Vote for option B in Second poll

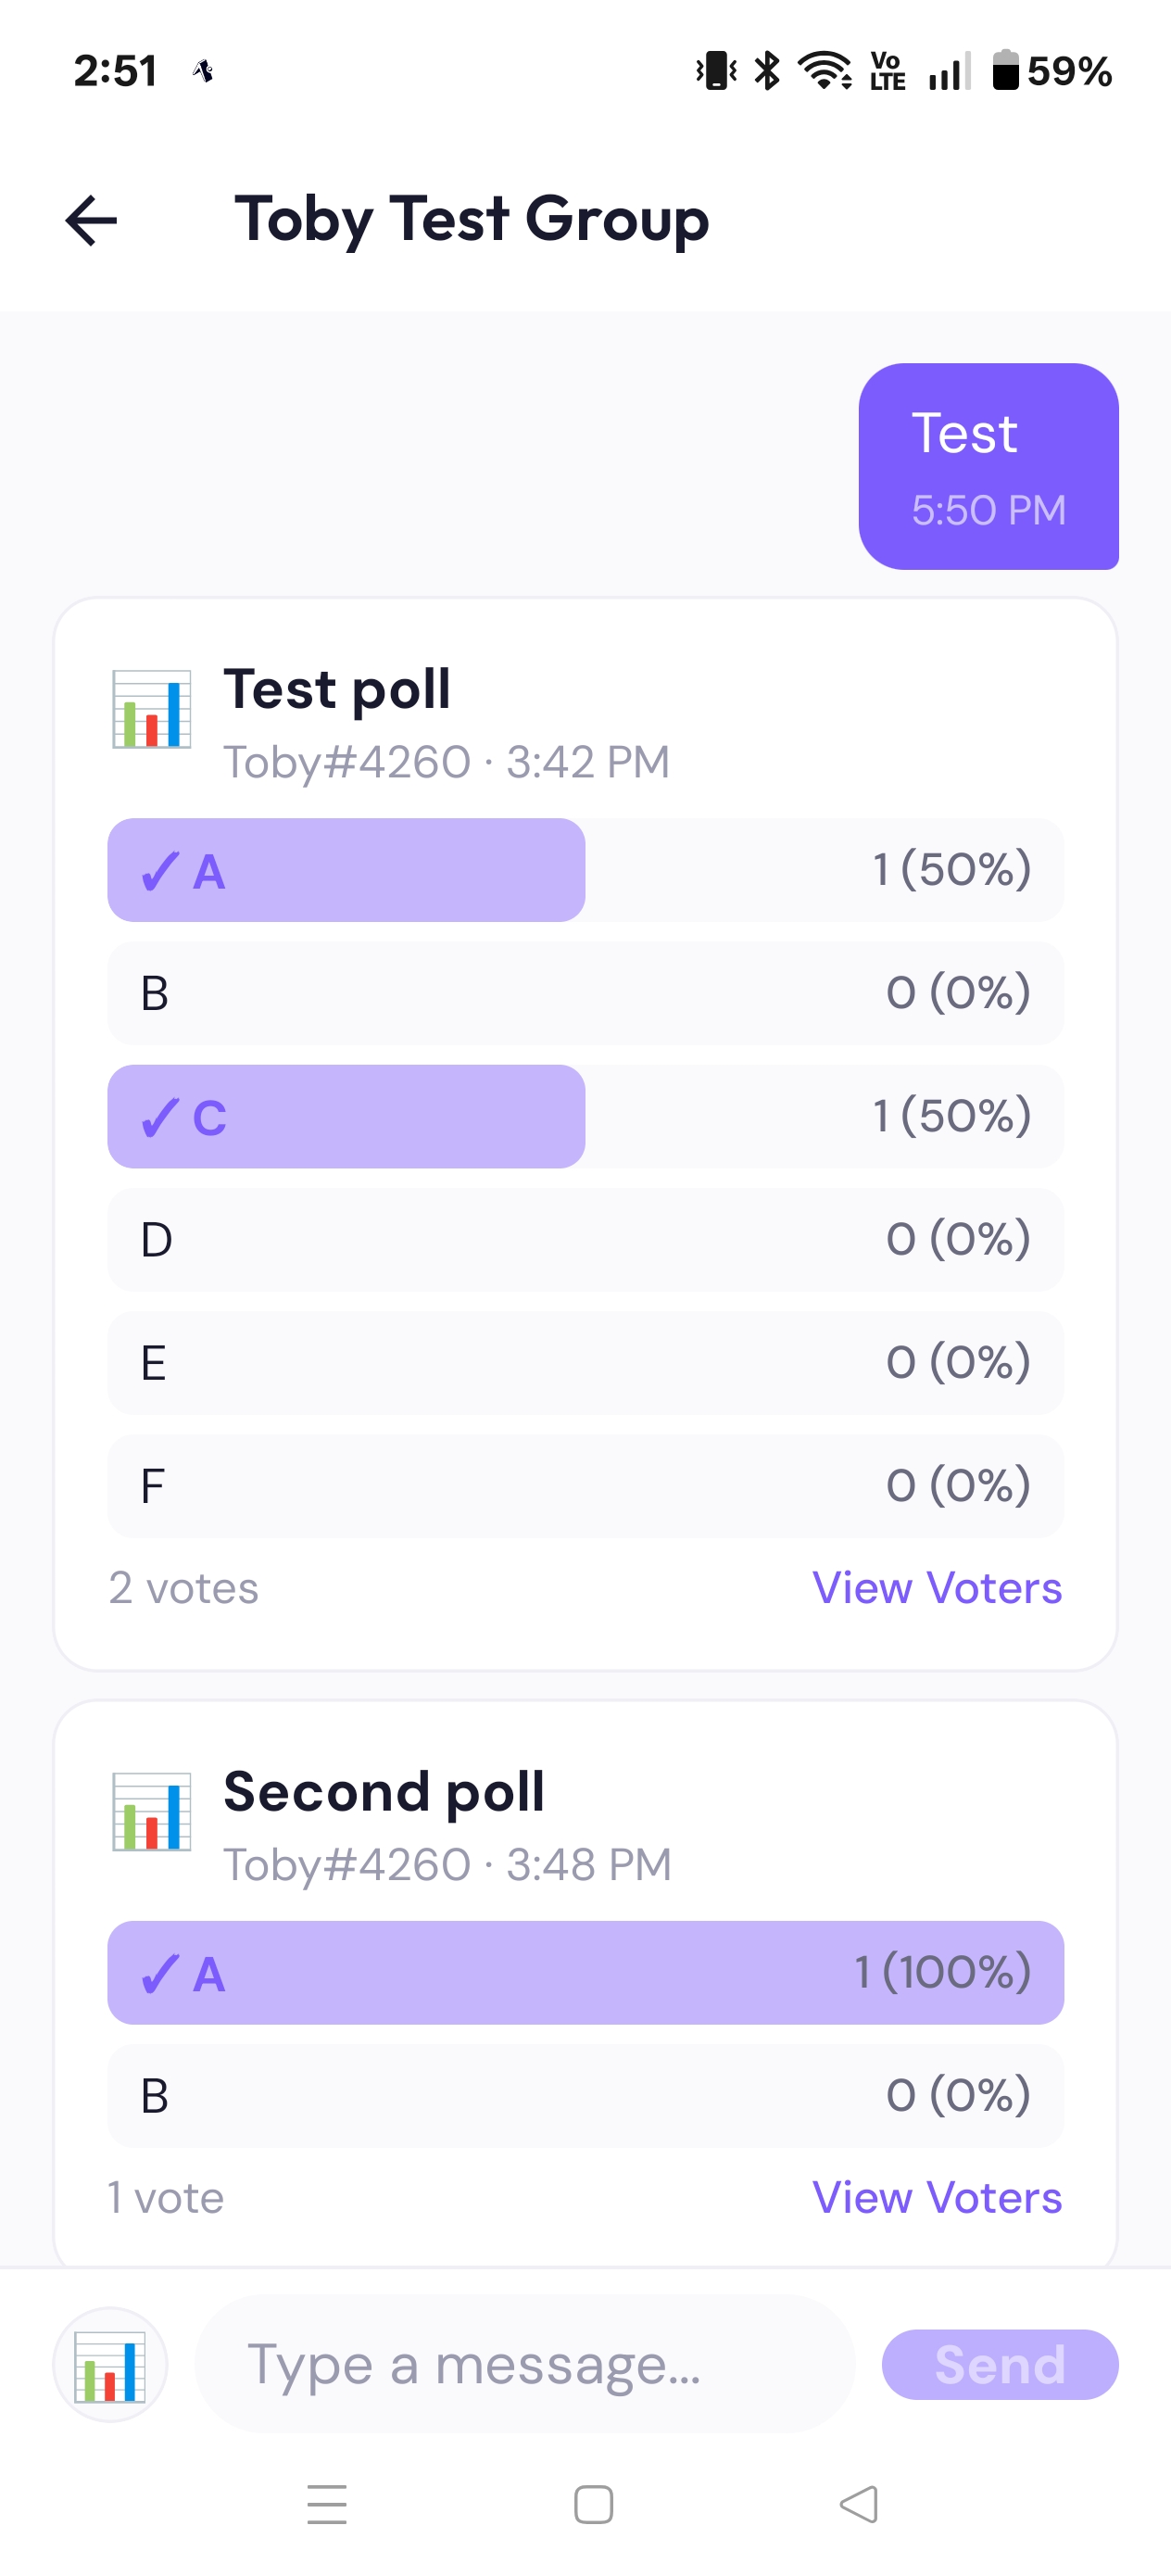[x=585, y=2095]
